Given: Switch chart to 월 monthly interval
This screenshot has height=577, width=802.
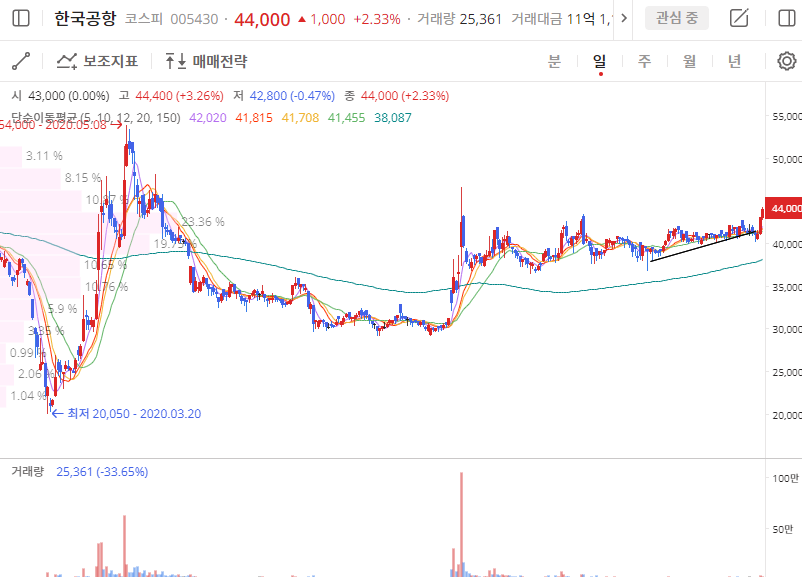Looking at the screenshot, I should 689,61.
